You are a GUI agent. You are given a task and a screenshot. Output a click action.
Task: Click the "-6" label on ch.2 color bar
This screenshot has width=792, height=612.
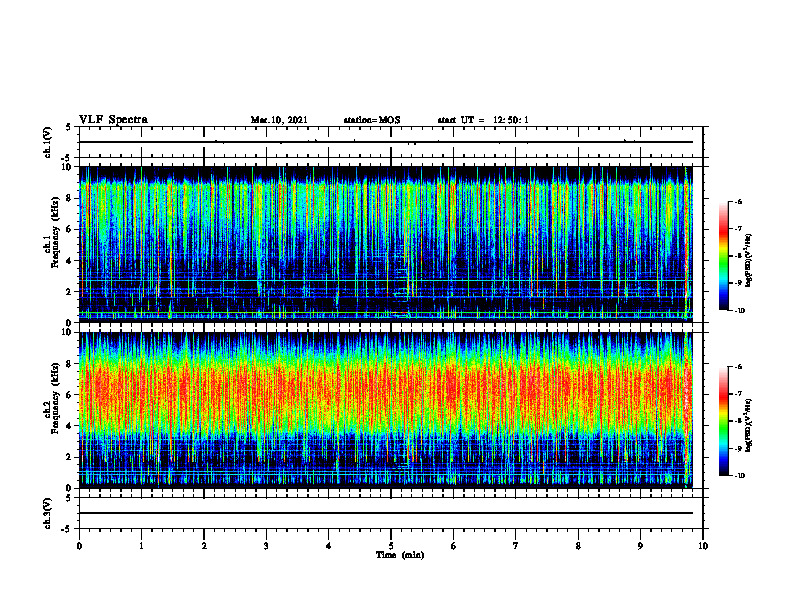coord(738,367)
